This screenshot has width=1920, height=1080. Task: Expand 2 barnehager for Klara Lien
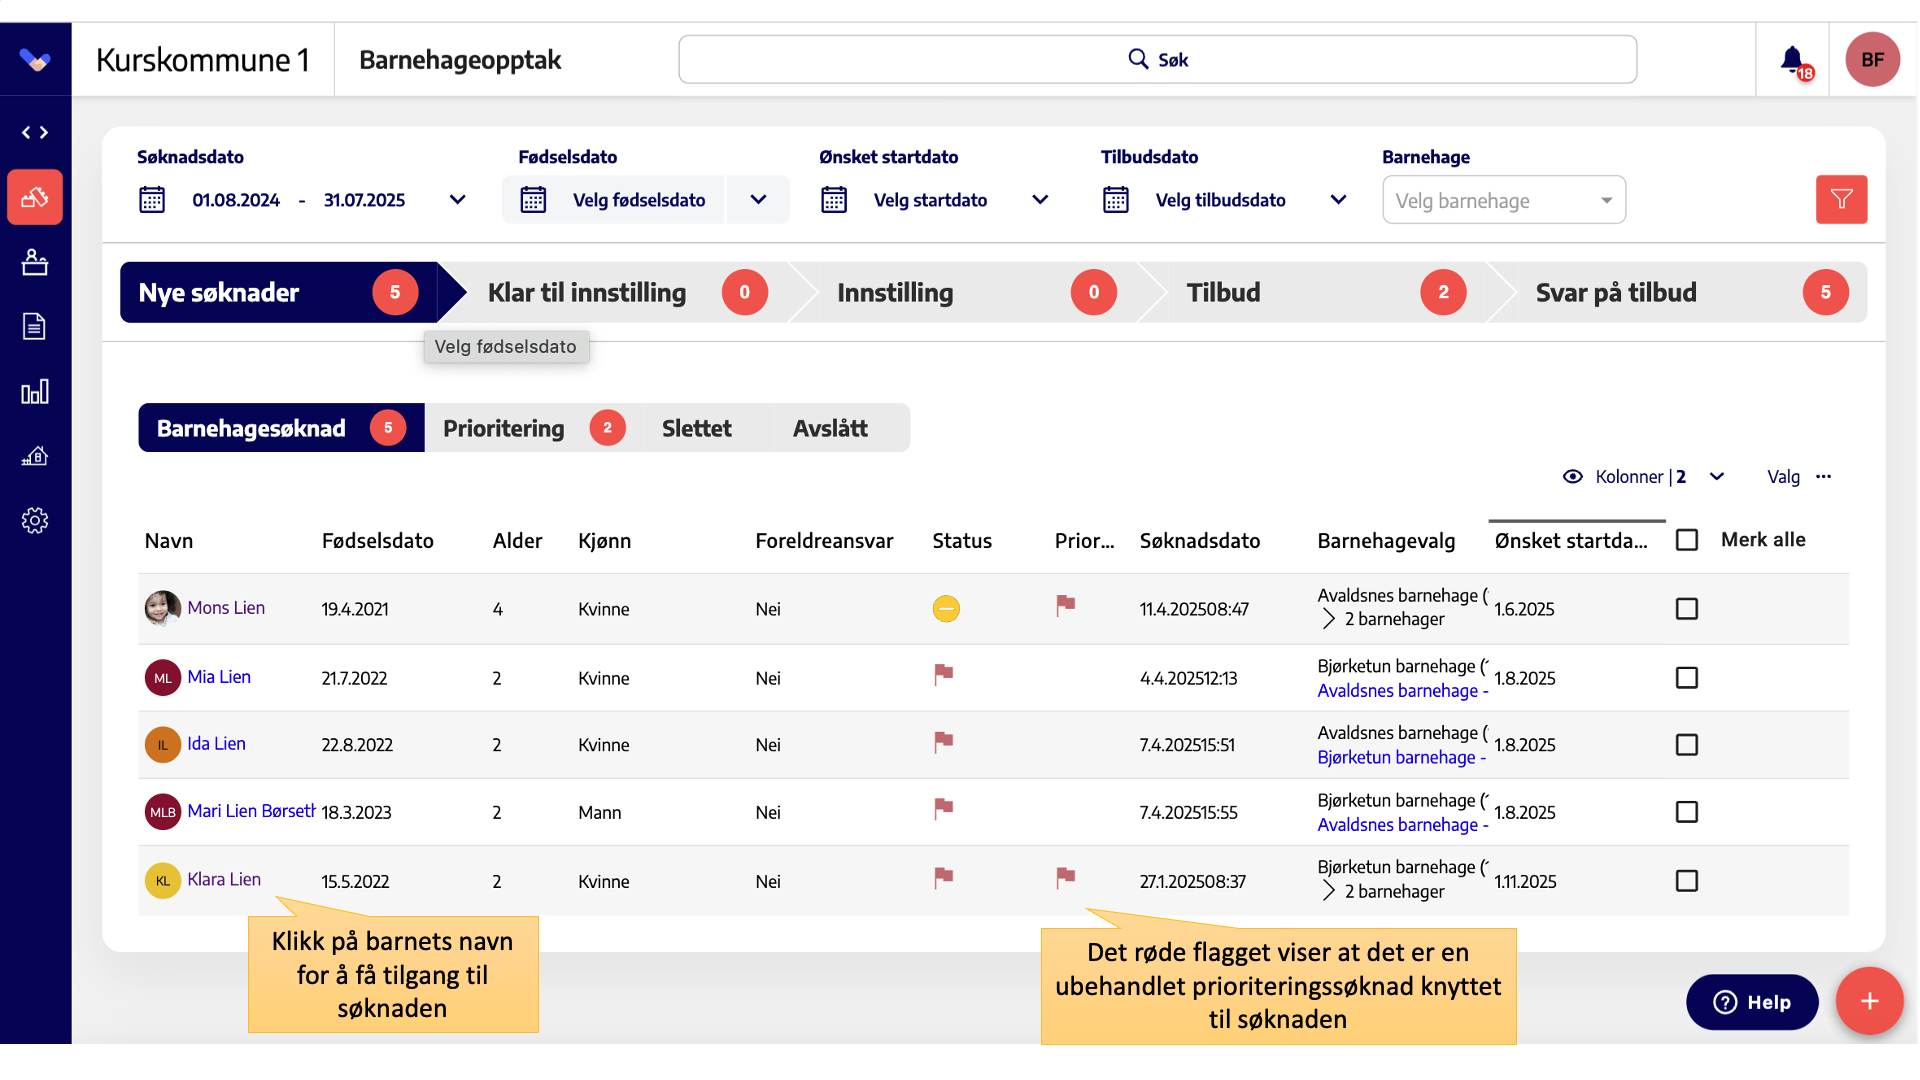tap(1328, 891)
